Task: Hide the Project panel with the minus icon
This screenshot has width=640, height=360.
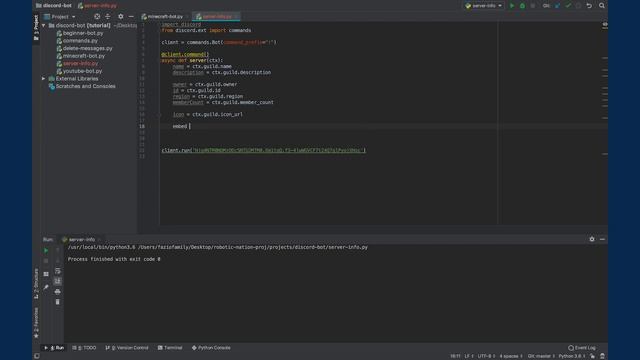Action: click(131, 17)
